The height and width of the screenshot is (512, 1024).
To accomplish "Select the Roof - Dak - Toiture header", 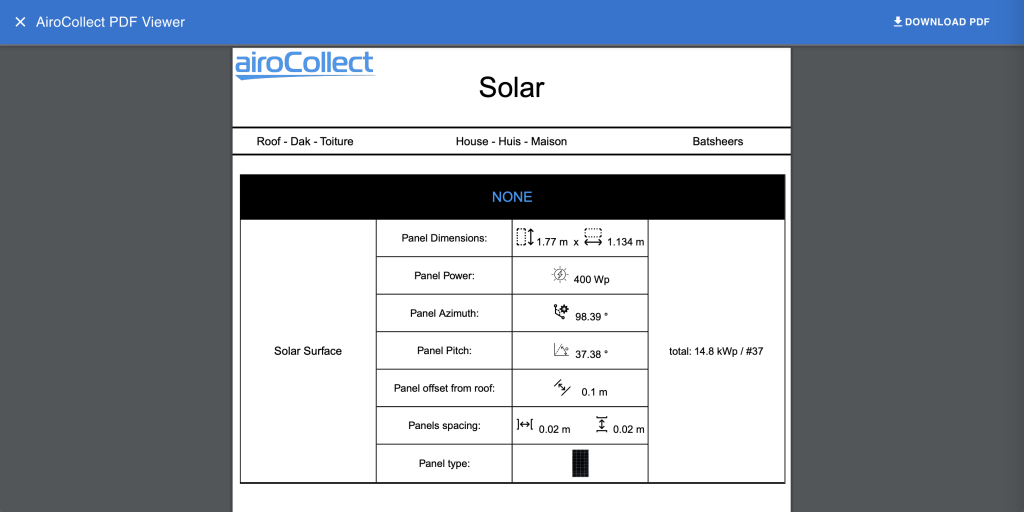I will pos(305,141).
